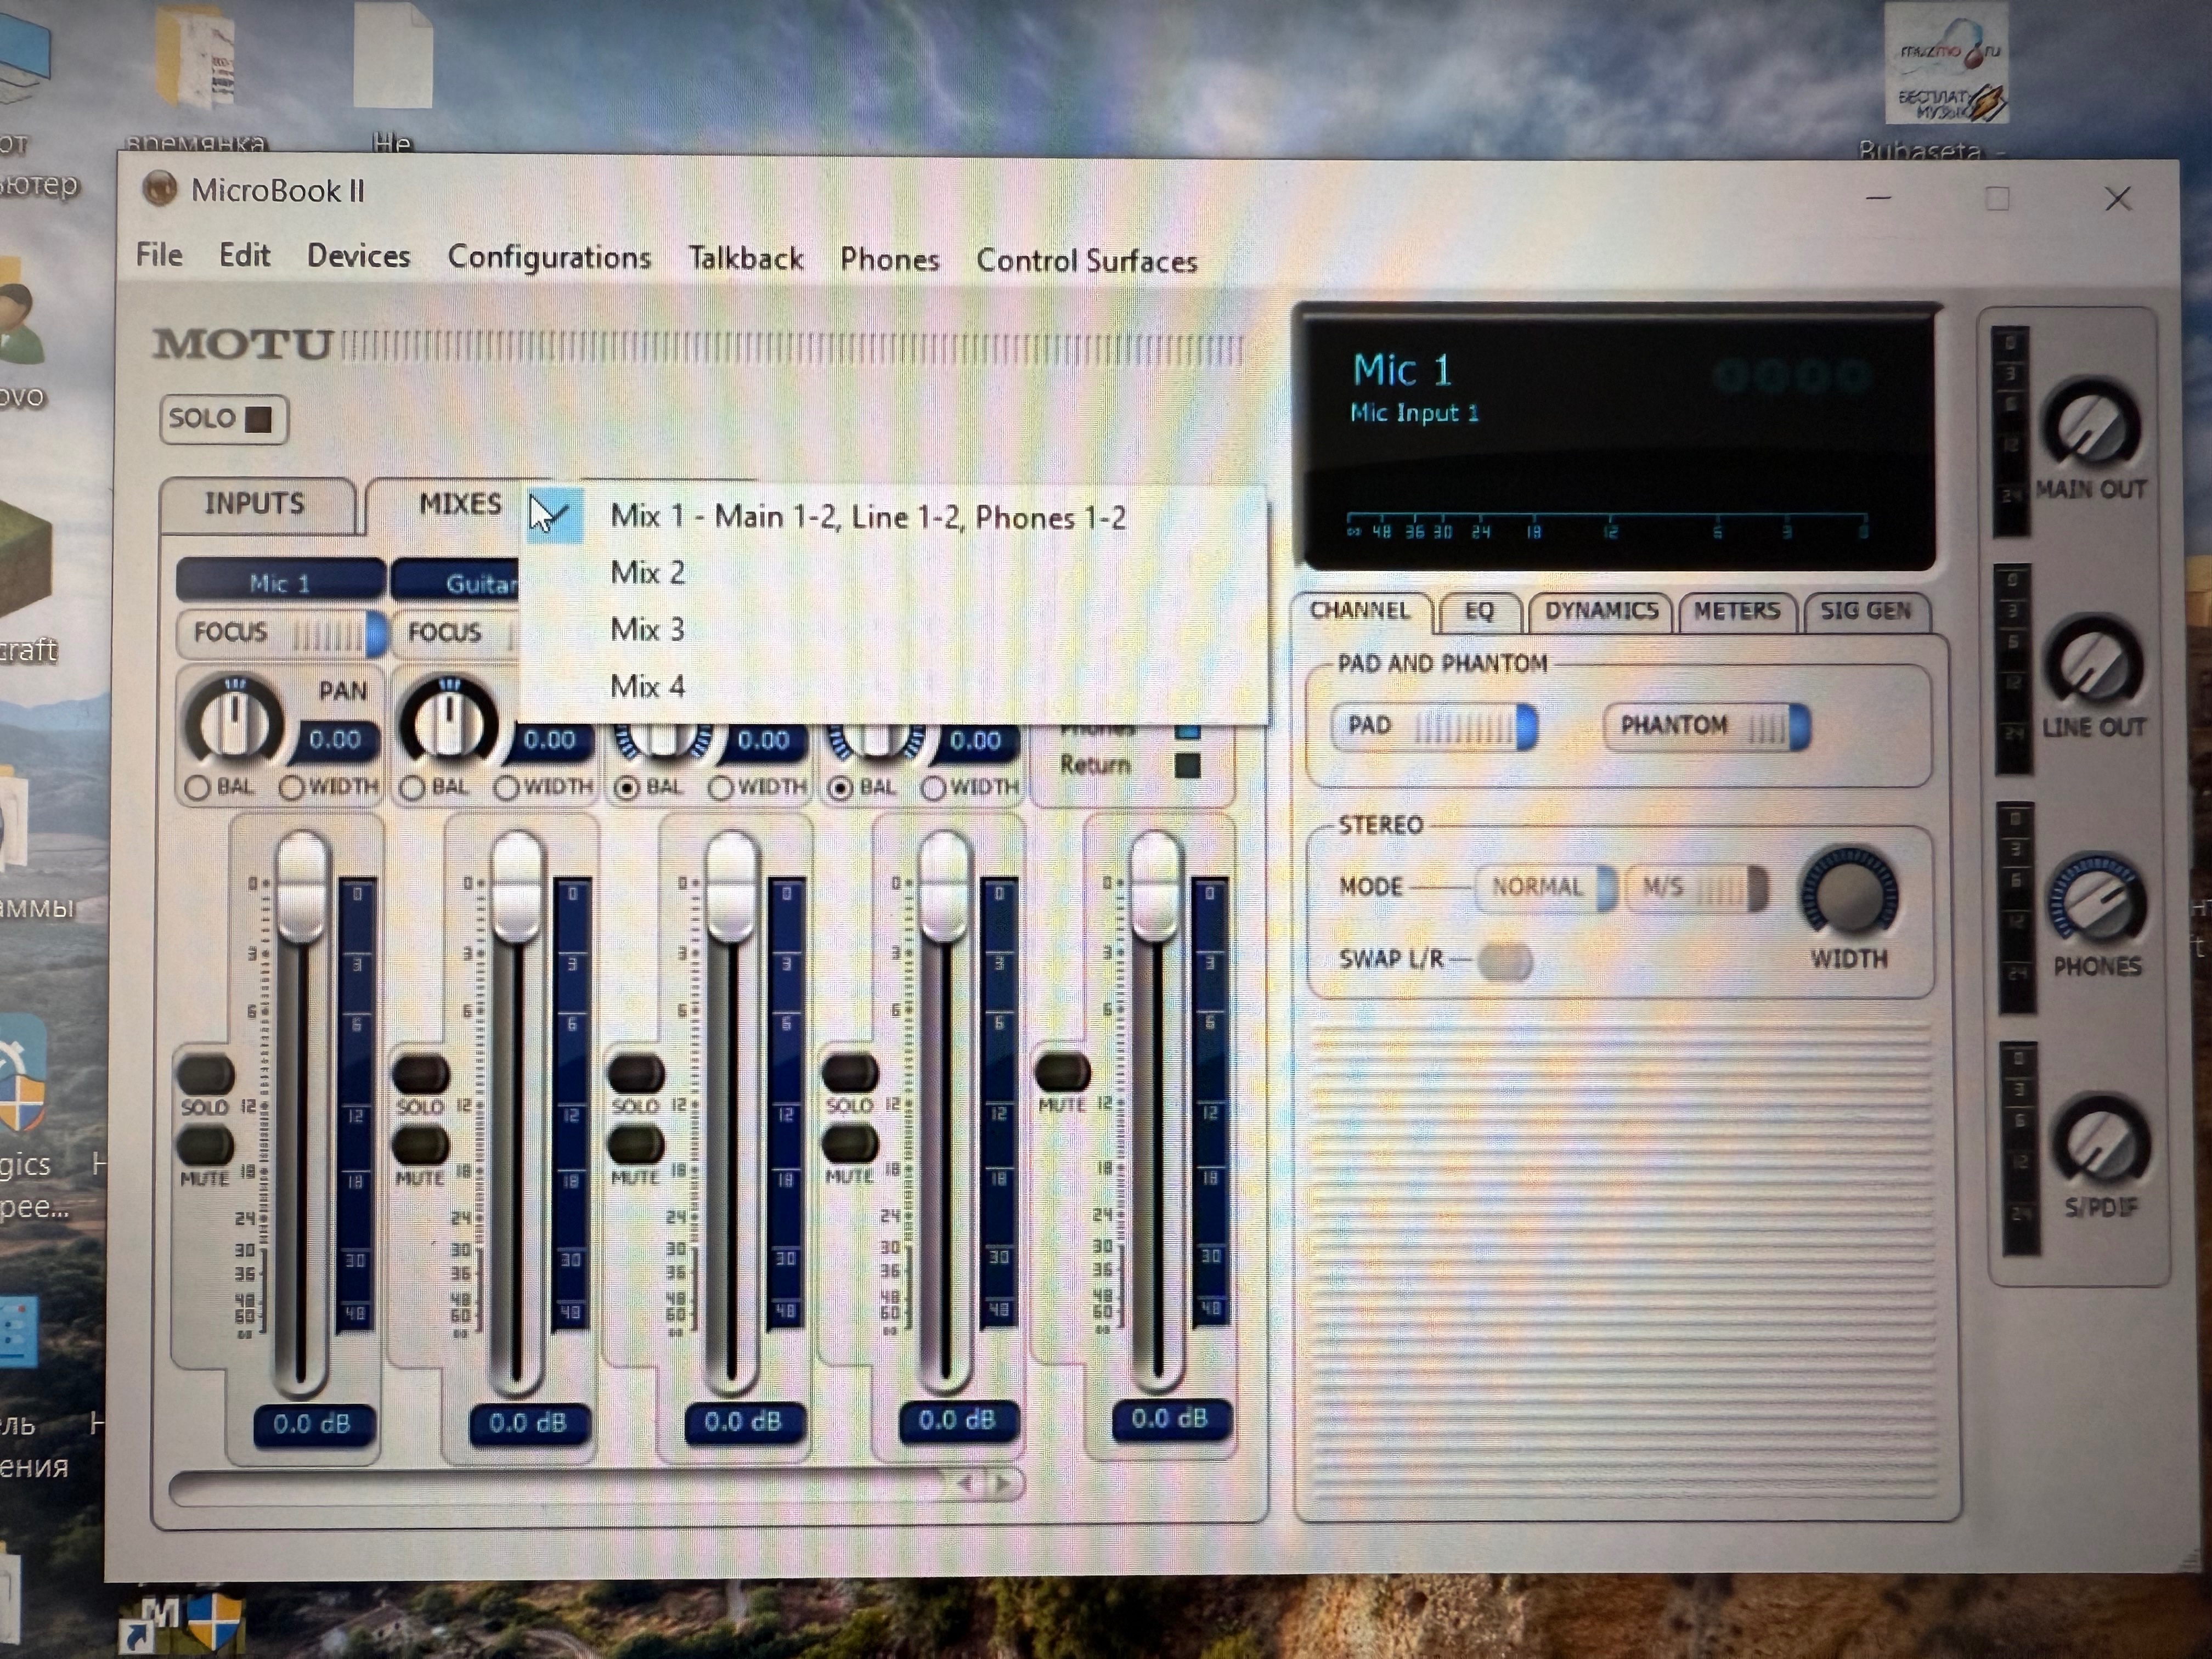This screenshot has width=2212, height=1659.
Task: Click the PHONES volume knob
Action: point(2096,904)
